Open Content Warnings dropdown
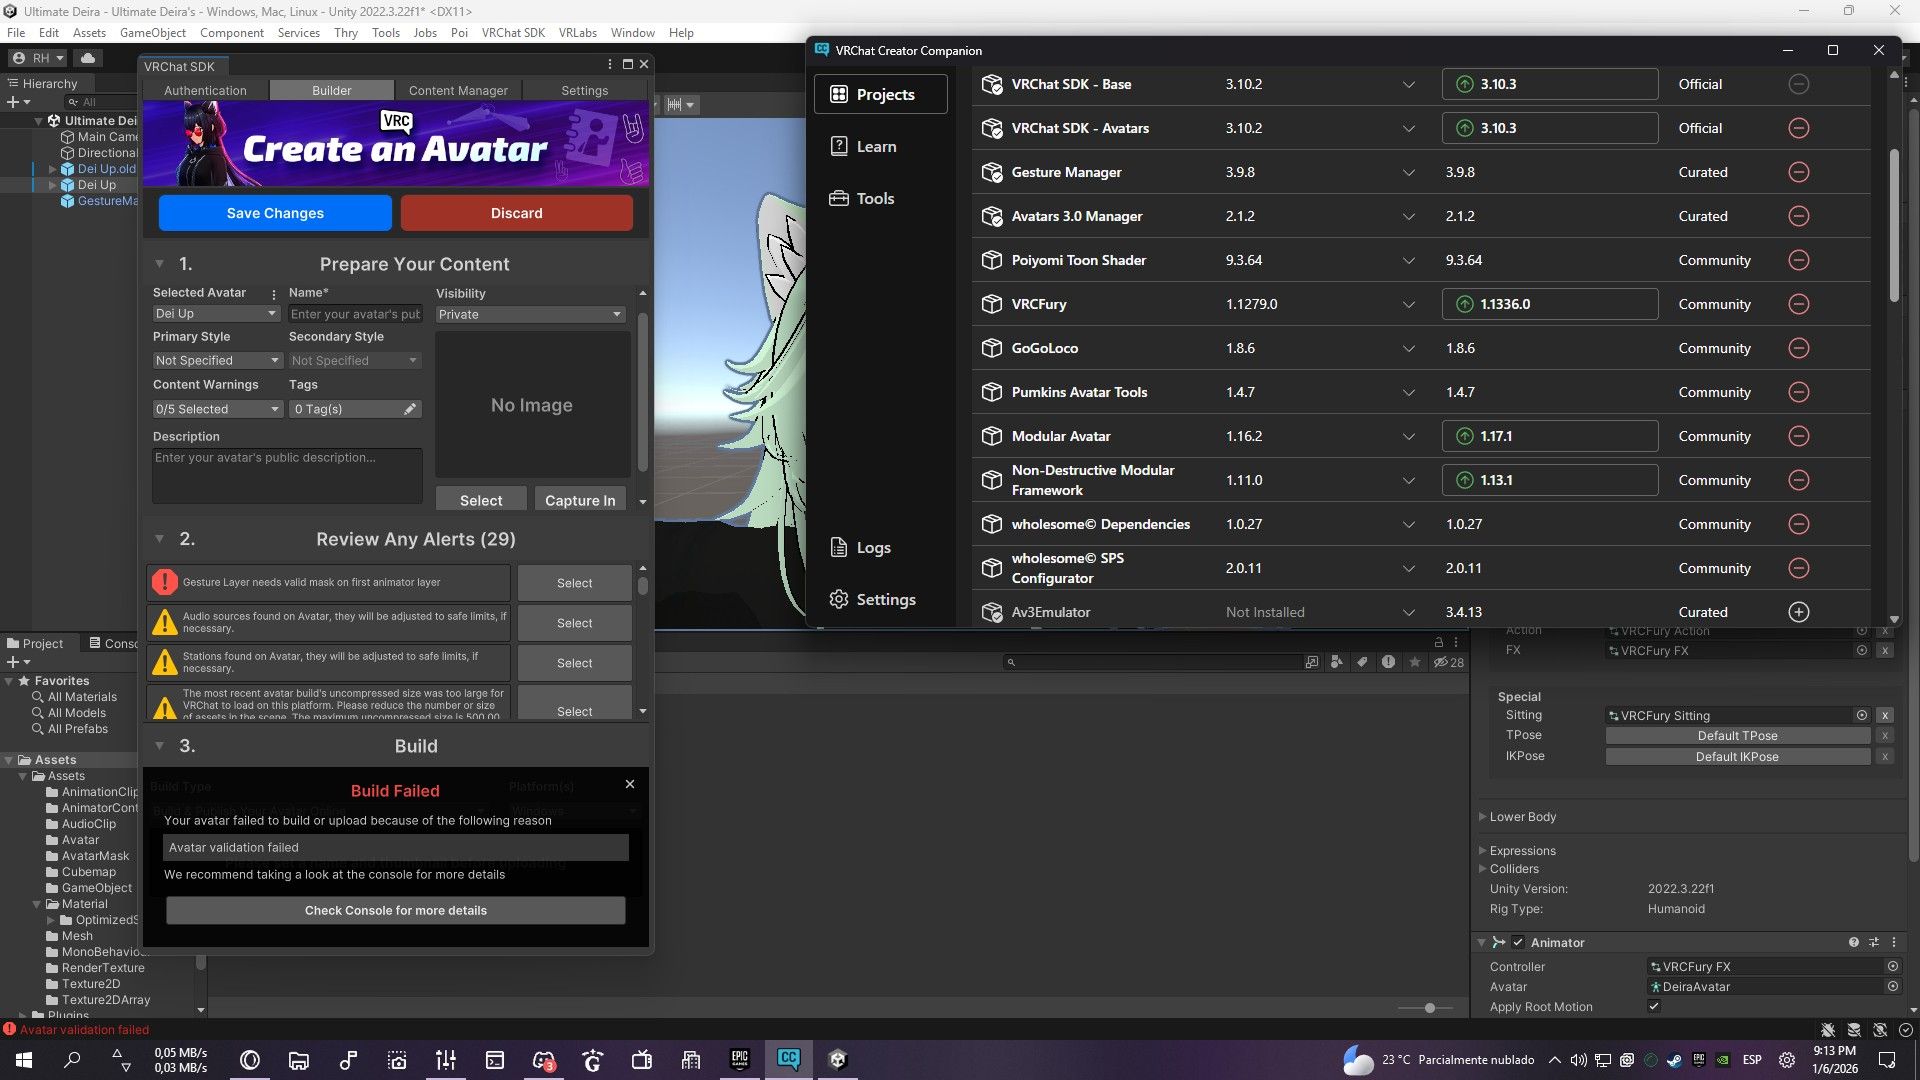The image size is (1920, 1080). [x=217, y=409]
